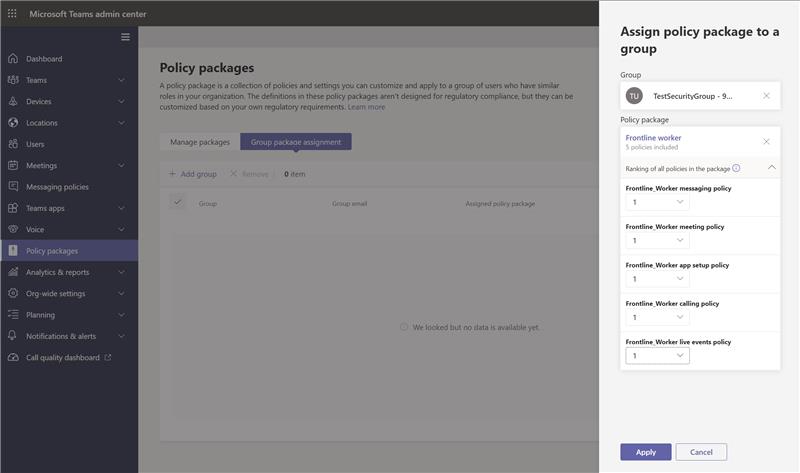Click the Users people icon
Screen dimensions: 800x473
pos(13,144)
